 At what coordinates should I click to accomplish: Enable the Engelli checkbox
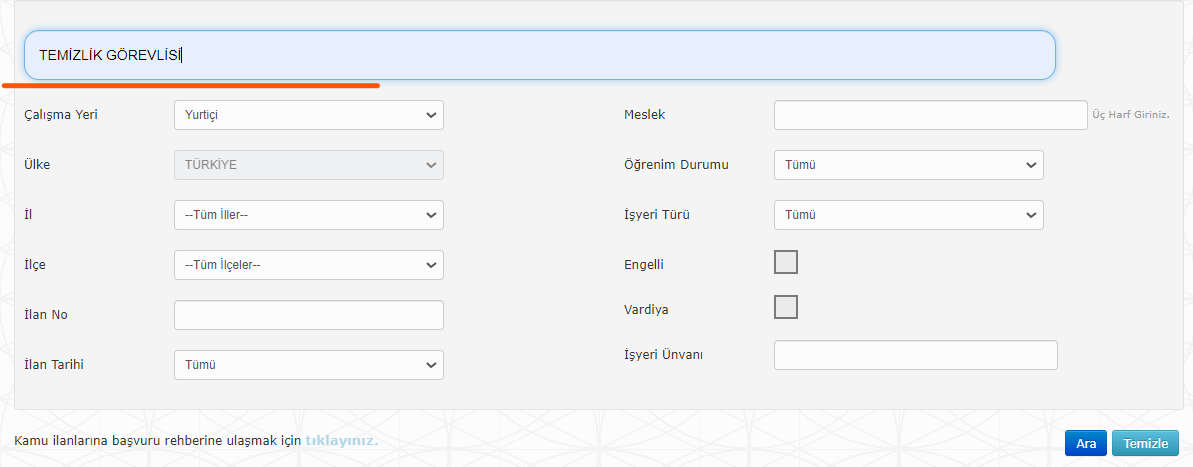coord(786,262)
